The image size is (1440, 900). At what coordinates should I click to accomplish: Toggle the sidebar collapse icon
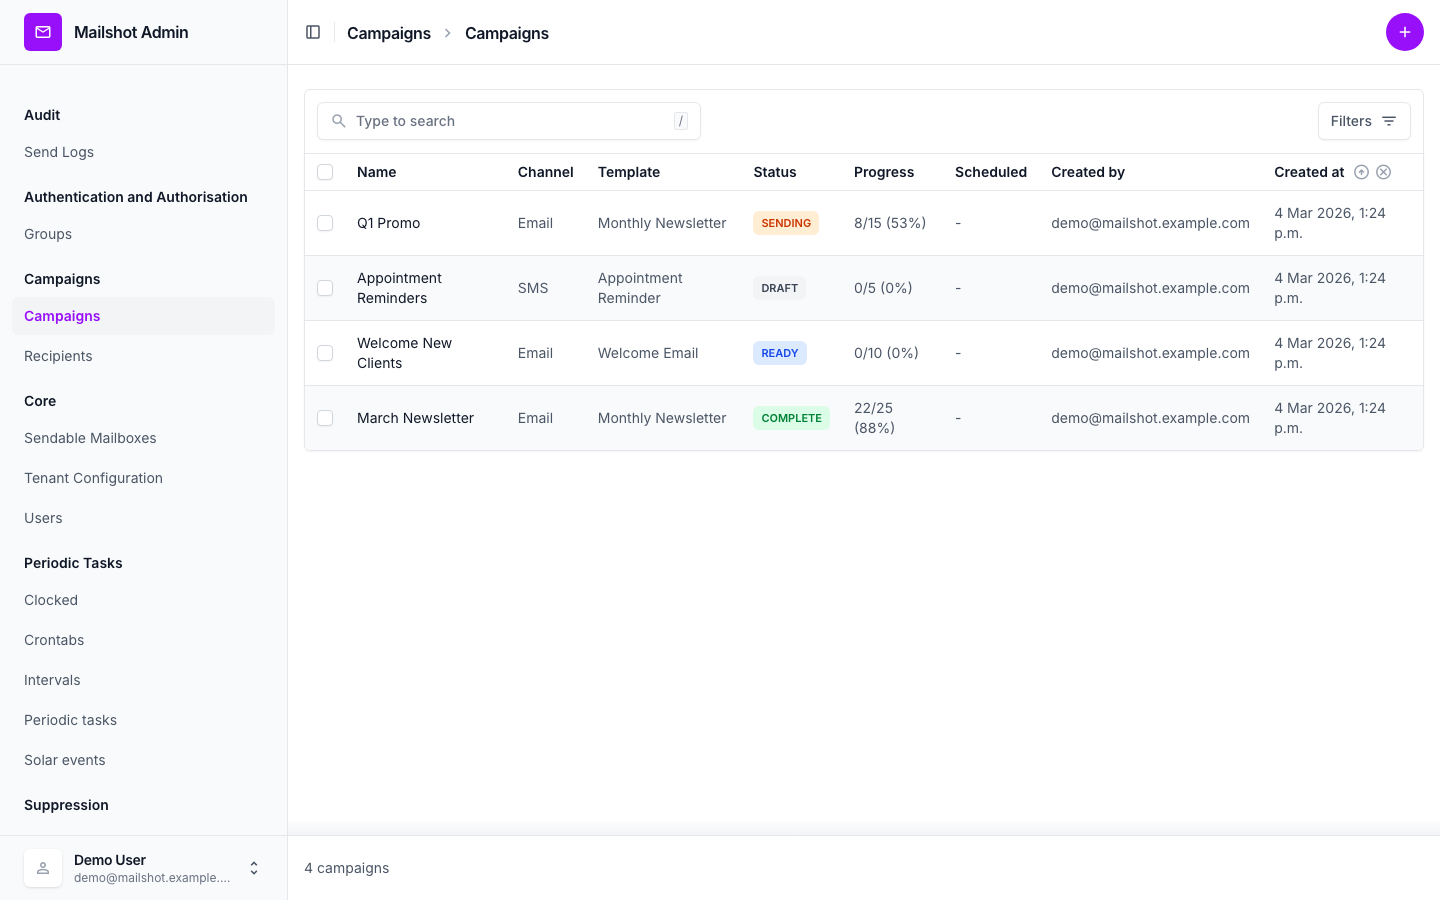(x=313, y=32)
